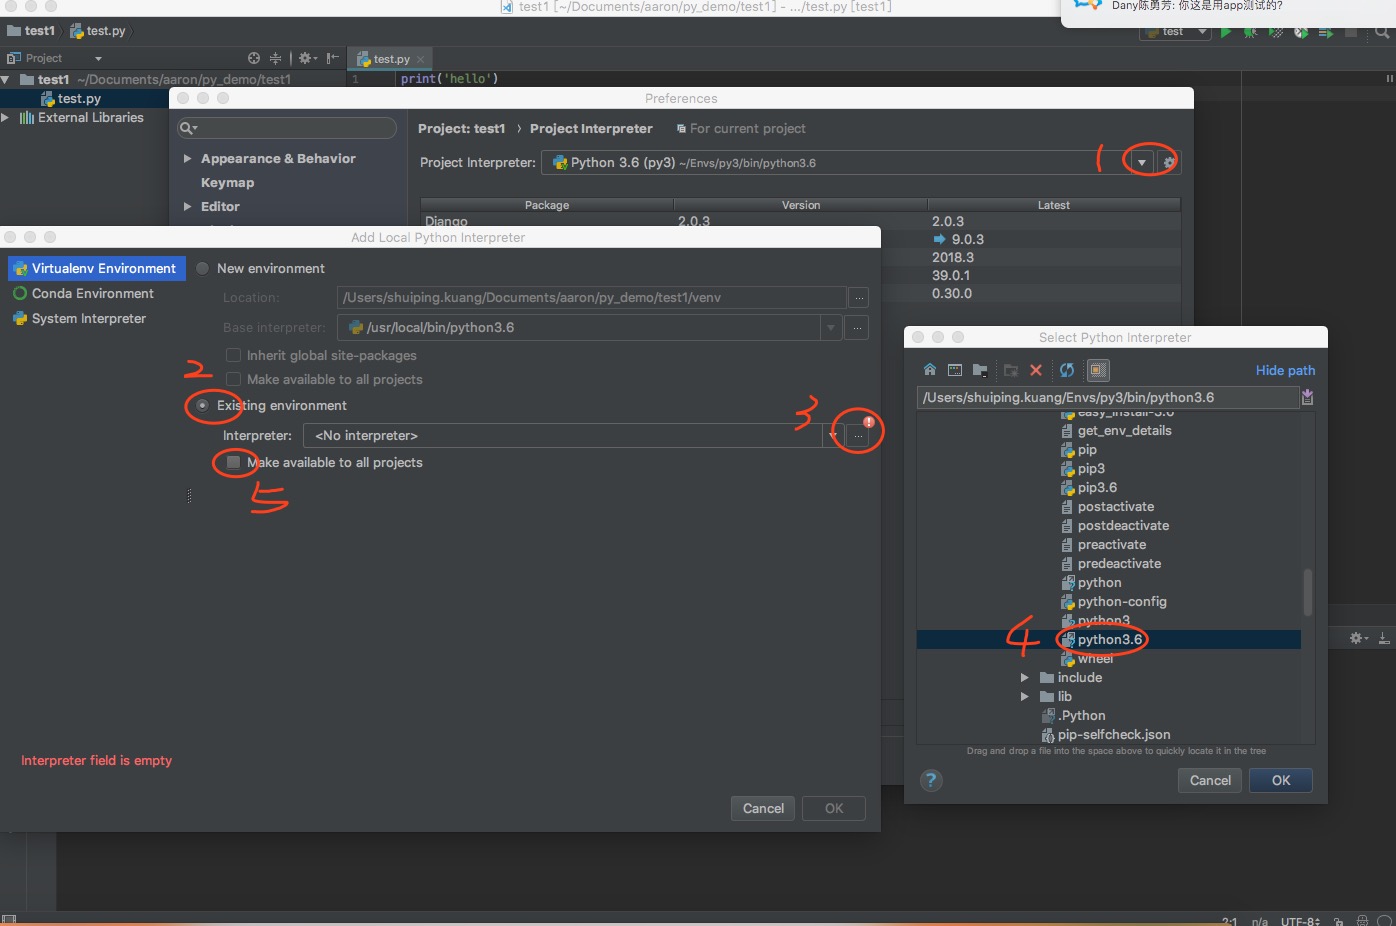Expand Appearance & Behavior settings
The width and height of the screenshot is (1396, 926).
coord(187,158)
